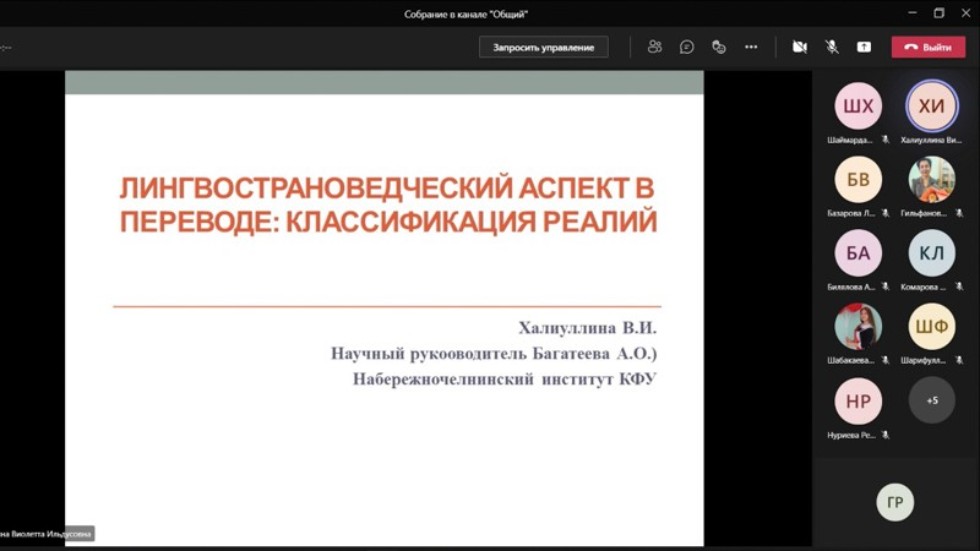Screen dimensions: 980x551
Task: Expand the +5 hidden participants
Action: [931, 400]
